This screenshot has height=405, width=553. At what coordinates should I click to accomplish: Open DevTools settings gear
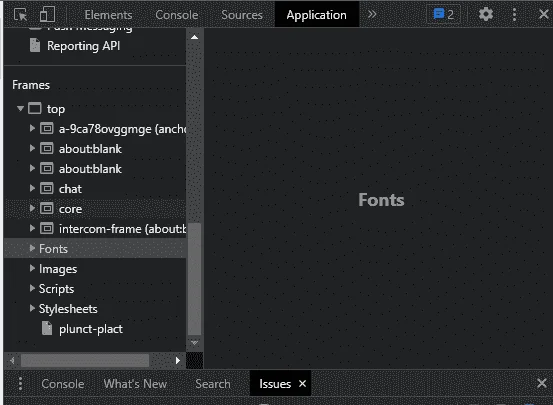(486, 14)
